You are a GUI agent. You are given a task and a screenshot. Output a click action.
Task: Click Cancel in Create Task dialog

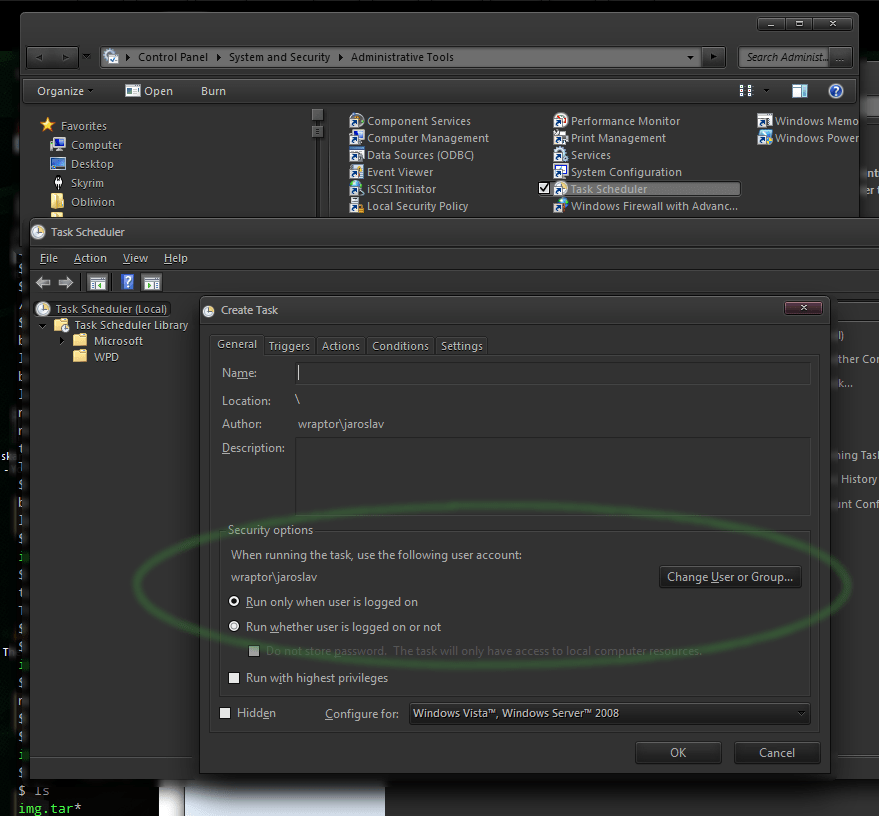pos(777,752)
